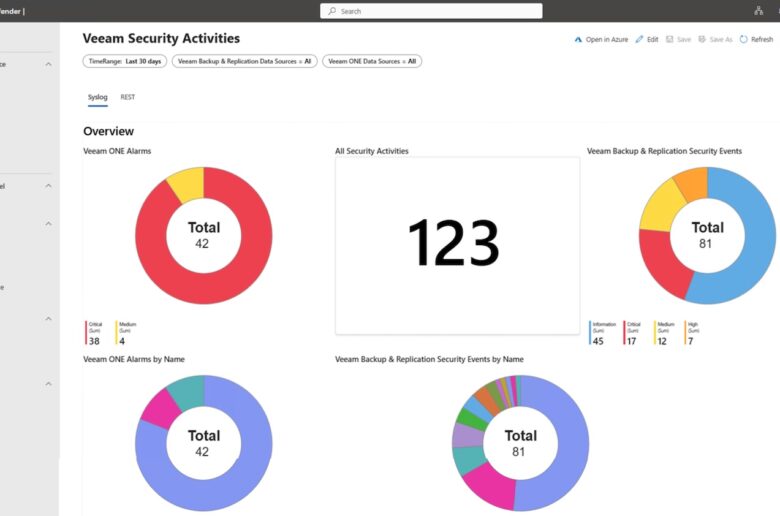This screenshot has width=780, height=516.
Task: Click the Save As icon
Action: (x=702, y=39)
